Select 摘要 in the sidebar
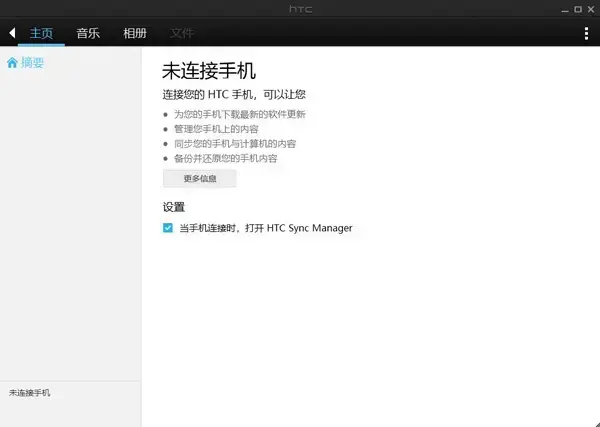 [x=32, y=62]
